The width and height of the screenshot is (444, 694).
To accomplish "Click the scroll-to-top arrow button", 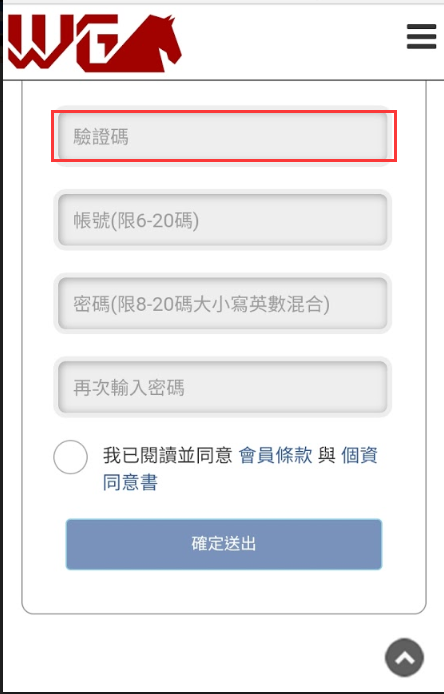I will pyautogui.click(x=404, y=657).
